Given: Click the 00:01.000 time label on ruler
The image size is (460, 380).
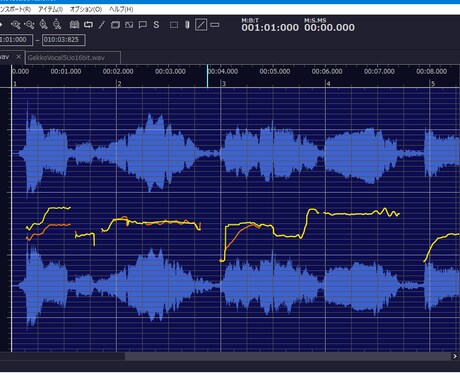Looking at the screenshot, I should [66, 71].
